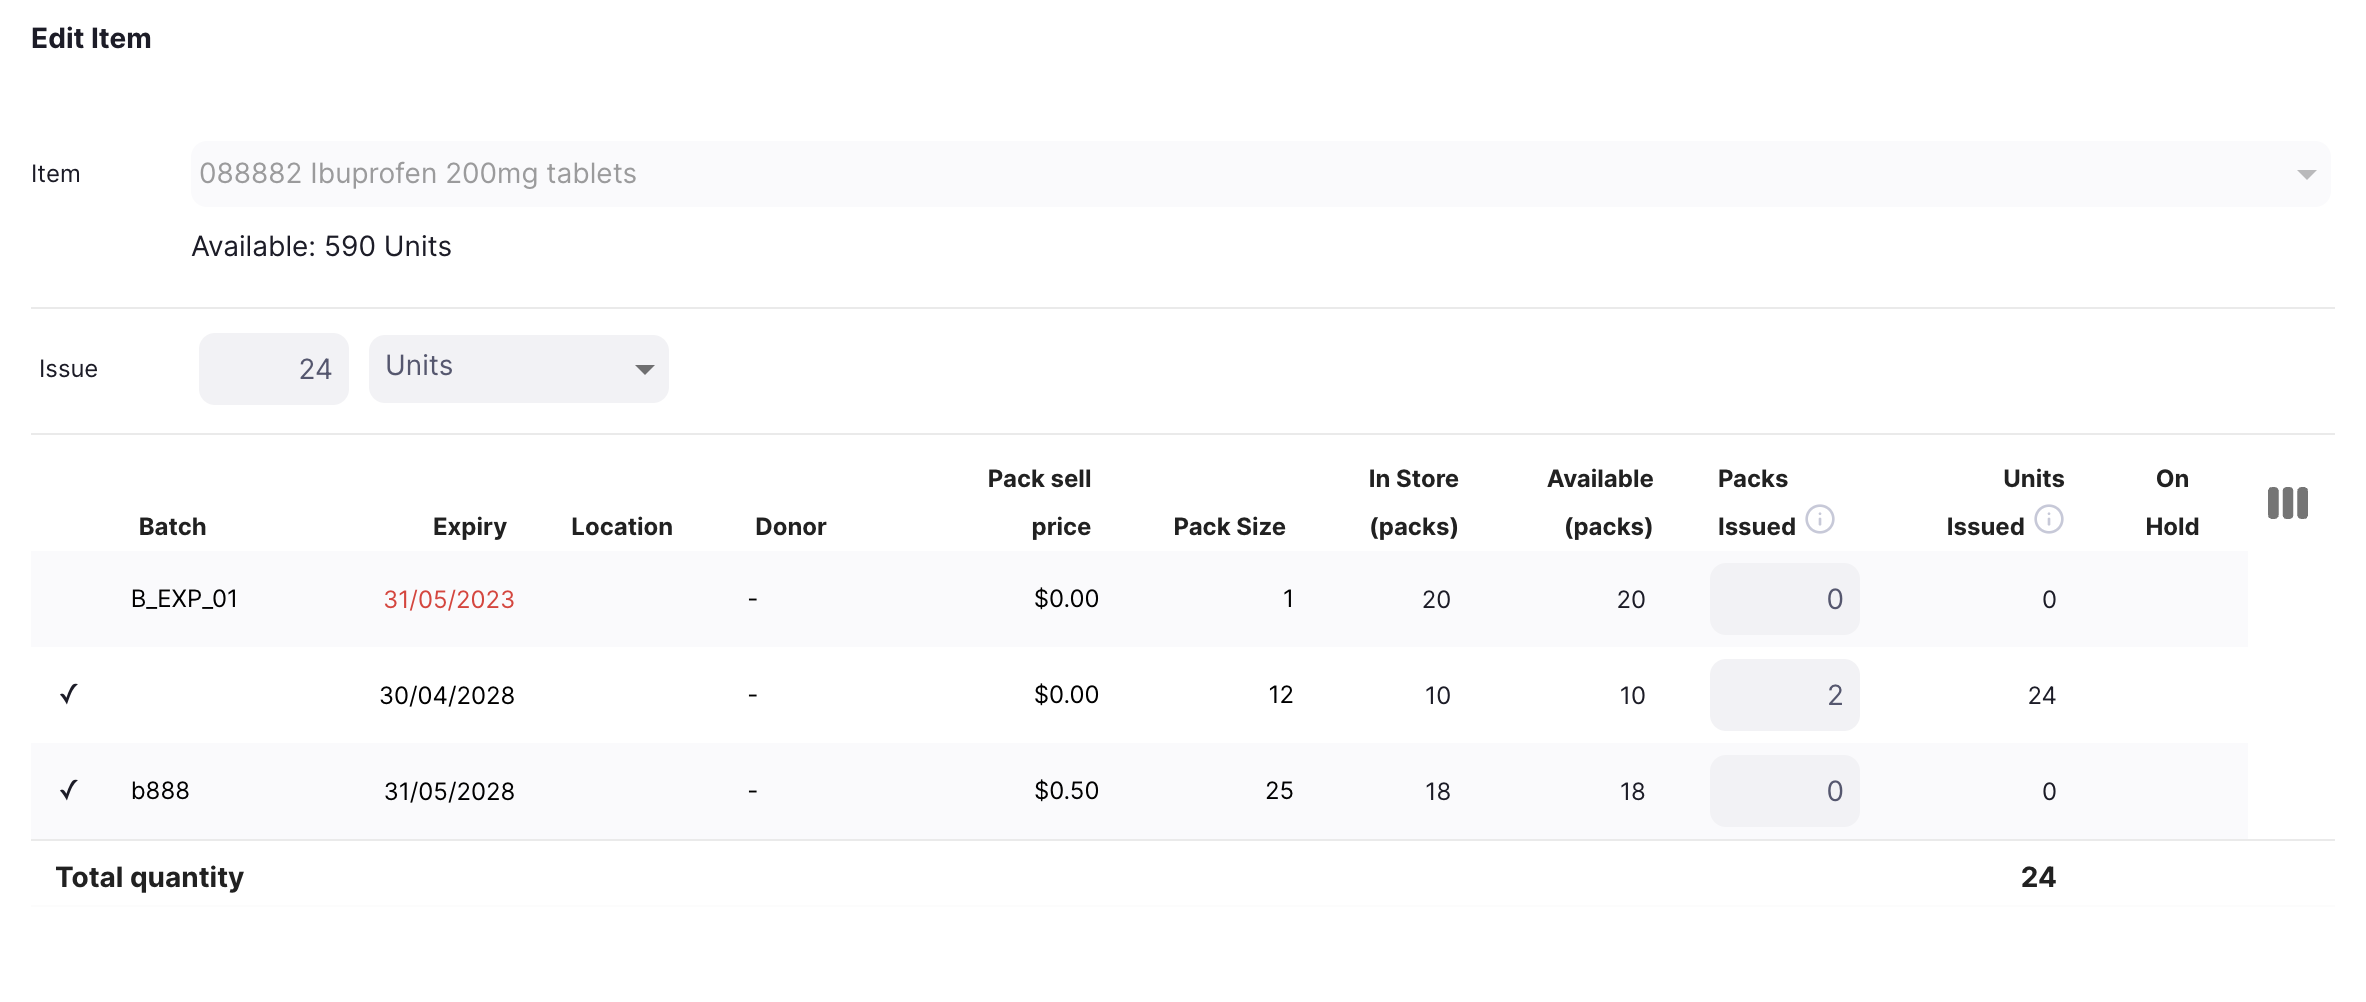Click the Location column header
The width and height of the screenshot is (2366, 1002).
[x=621, y=527]
